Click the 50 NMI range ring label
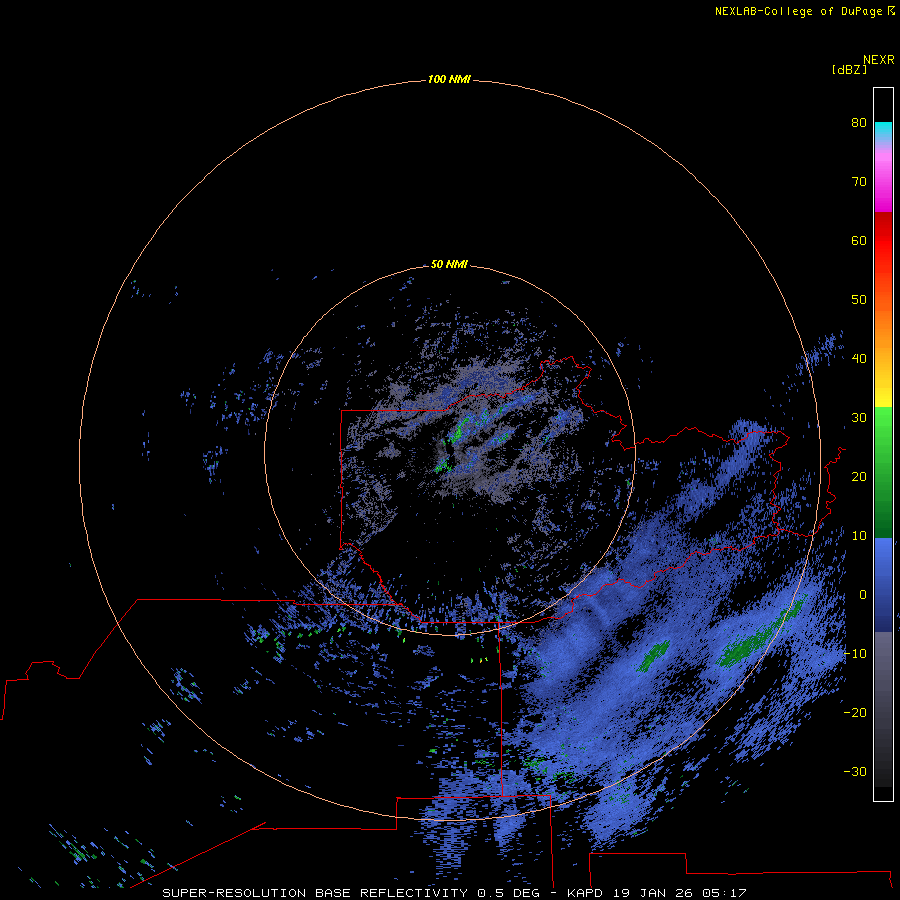 click(449, 264)
